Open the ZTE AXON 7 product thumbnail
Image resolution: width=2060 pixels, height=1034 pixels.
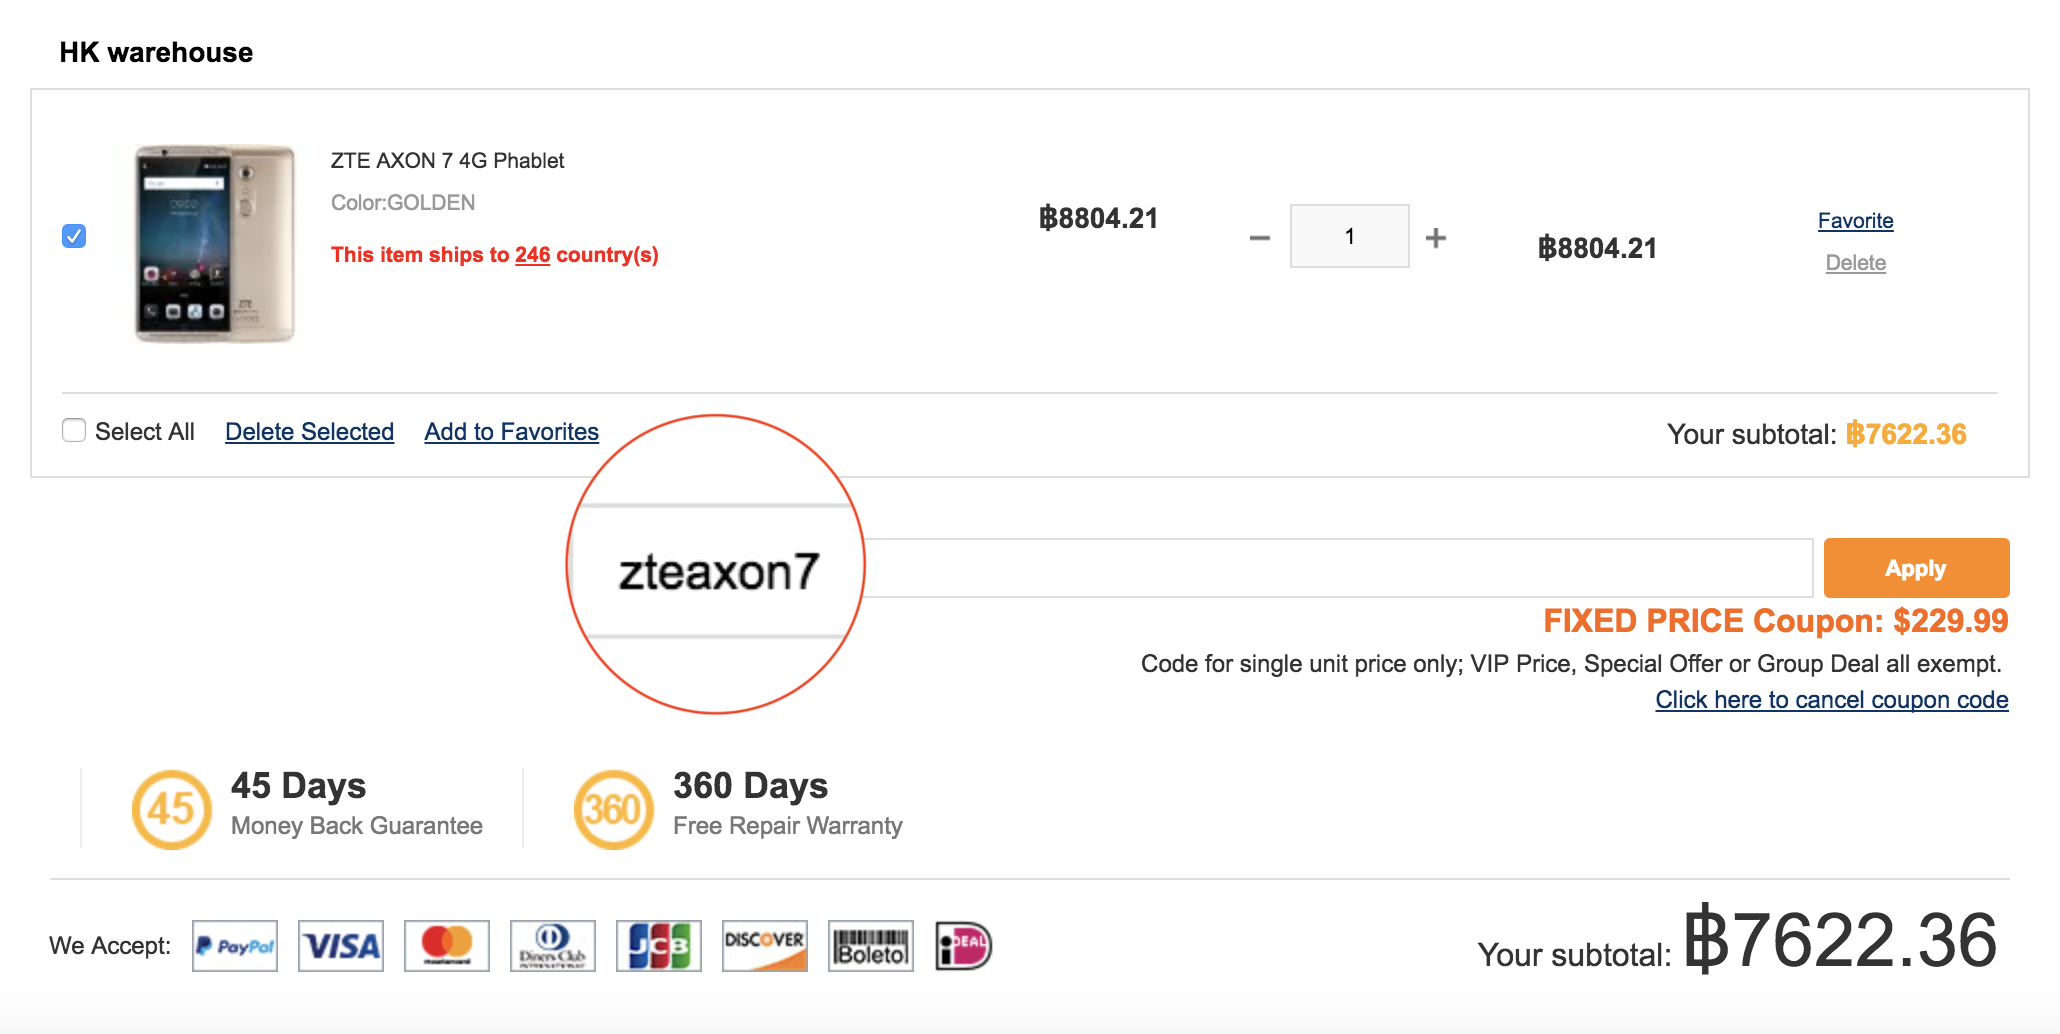(215, 243)
